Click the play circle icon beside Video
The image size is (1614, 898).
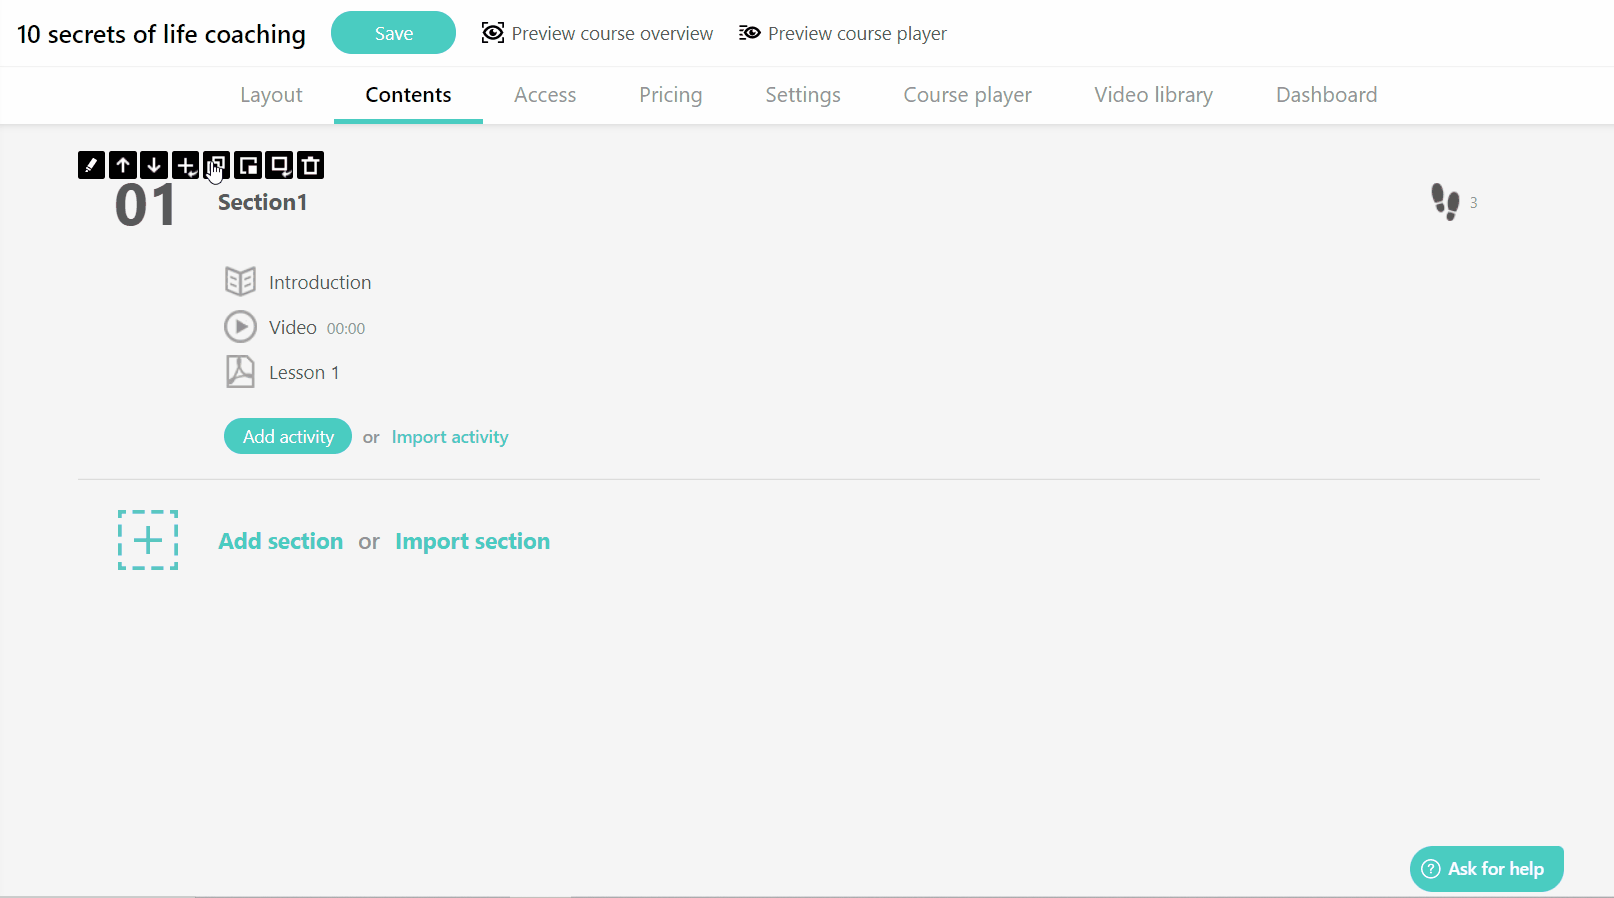coord(240,327)
